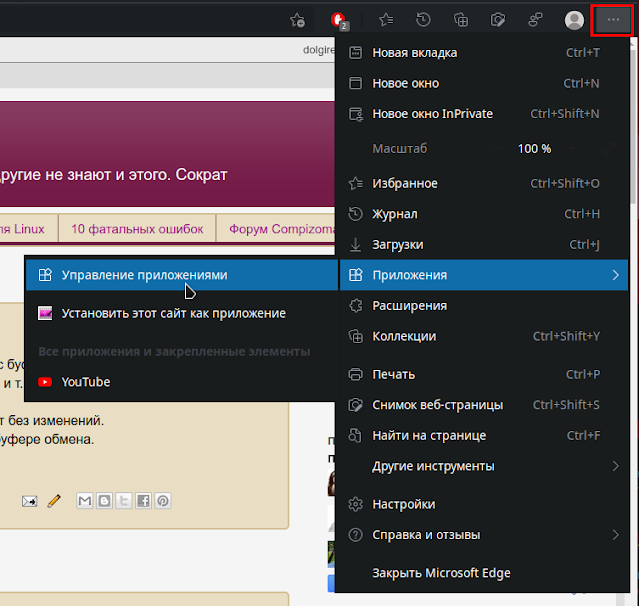Screen dimensions: 639x606
Task: Click the three-dots settings menu button
Action: (613, 20)
